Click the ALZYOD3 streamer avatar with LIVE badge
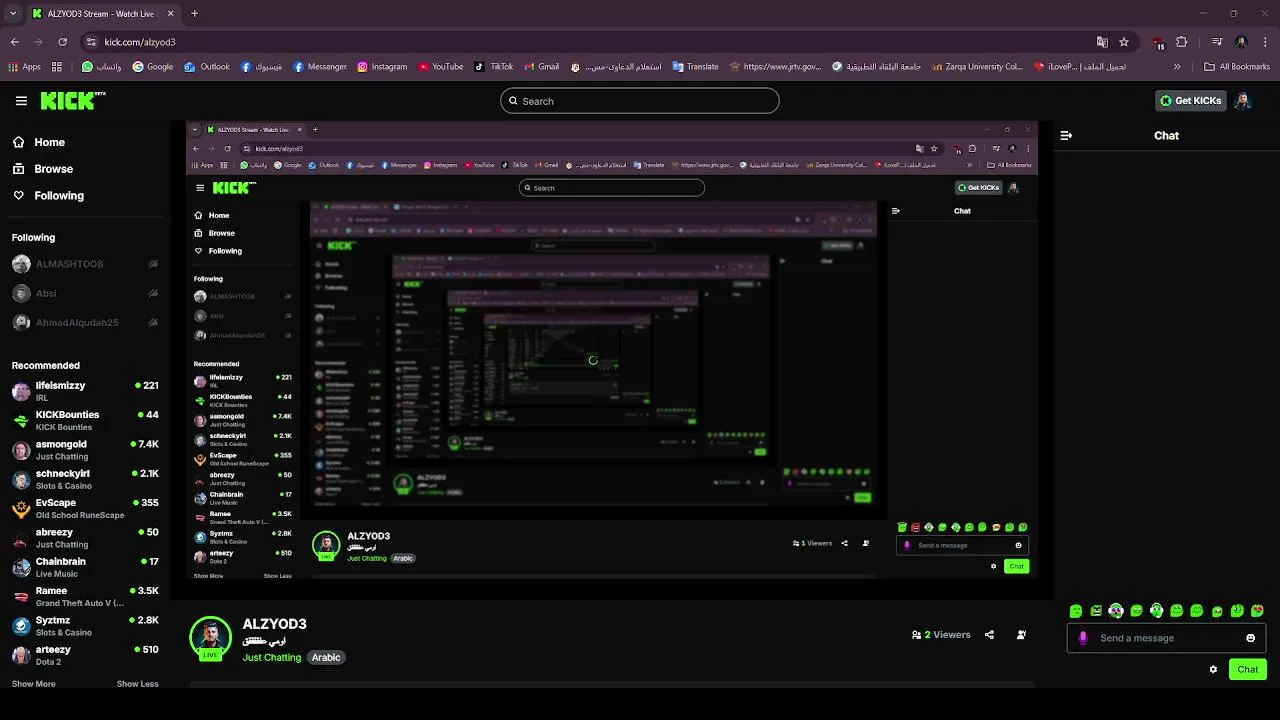This screenshot has height=720, width=1280. 210,638
